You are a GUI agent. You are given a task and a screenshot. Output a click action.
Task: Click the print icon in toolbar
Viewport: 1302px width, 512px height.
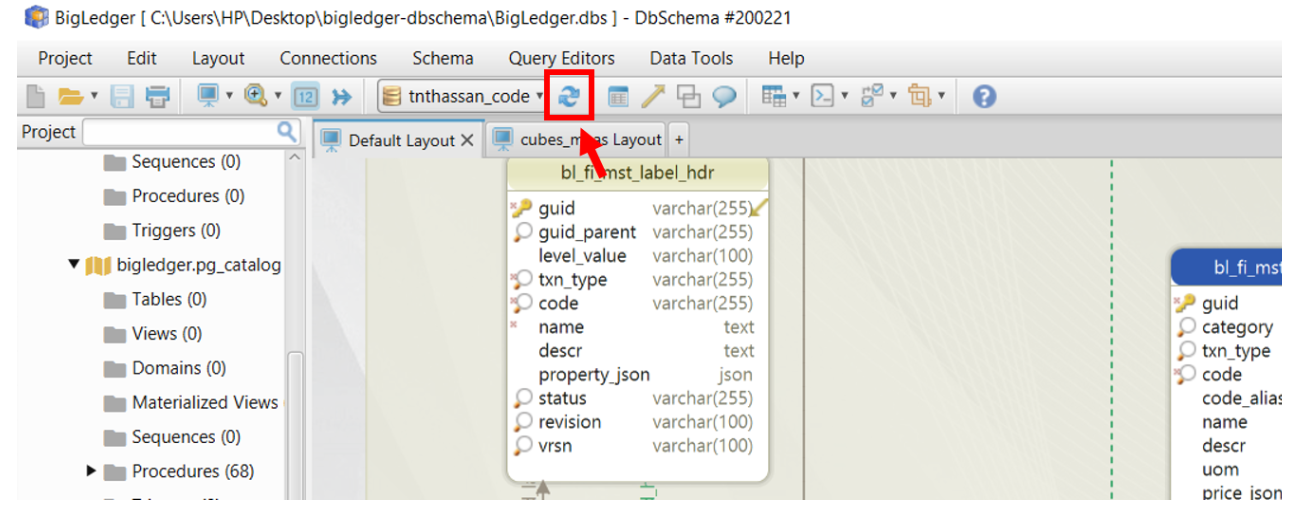[157, 96]
